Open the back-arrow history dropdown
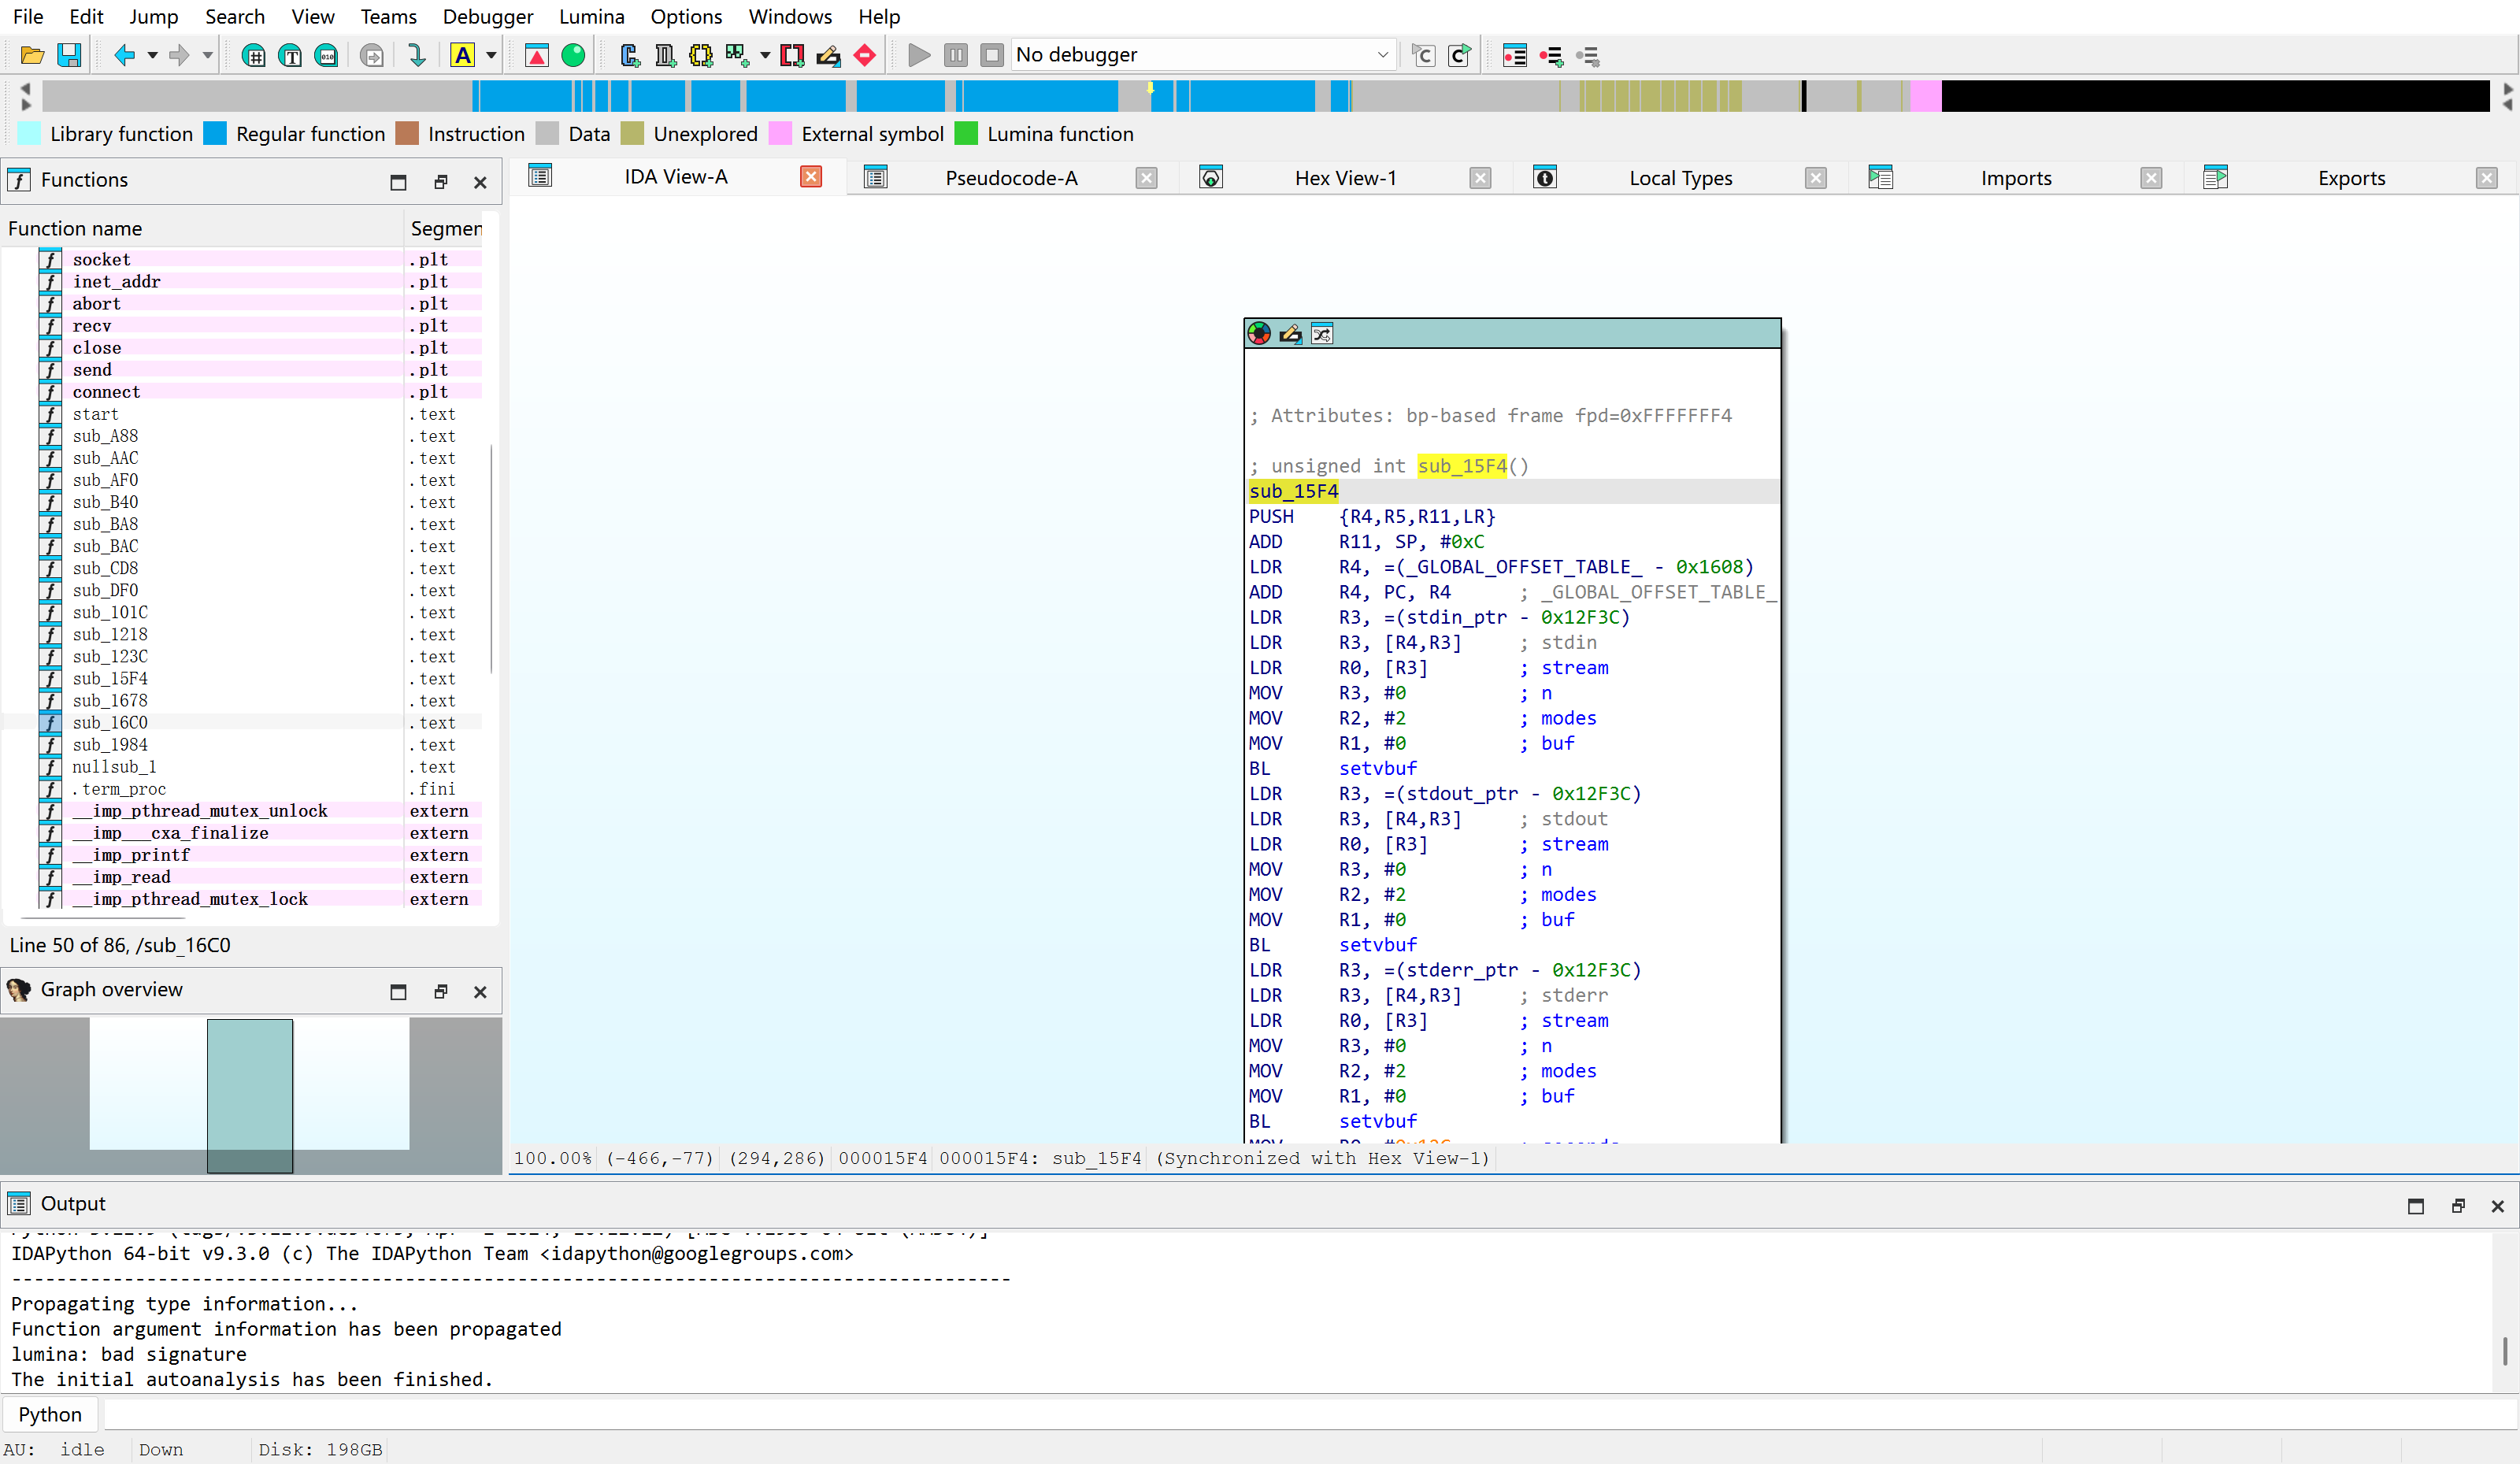The image size is (2520, 1464). point(152,55)
